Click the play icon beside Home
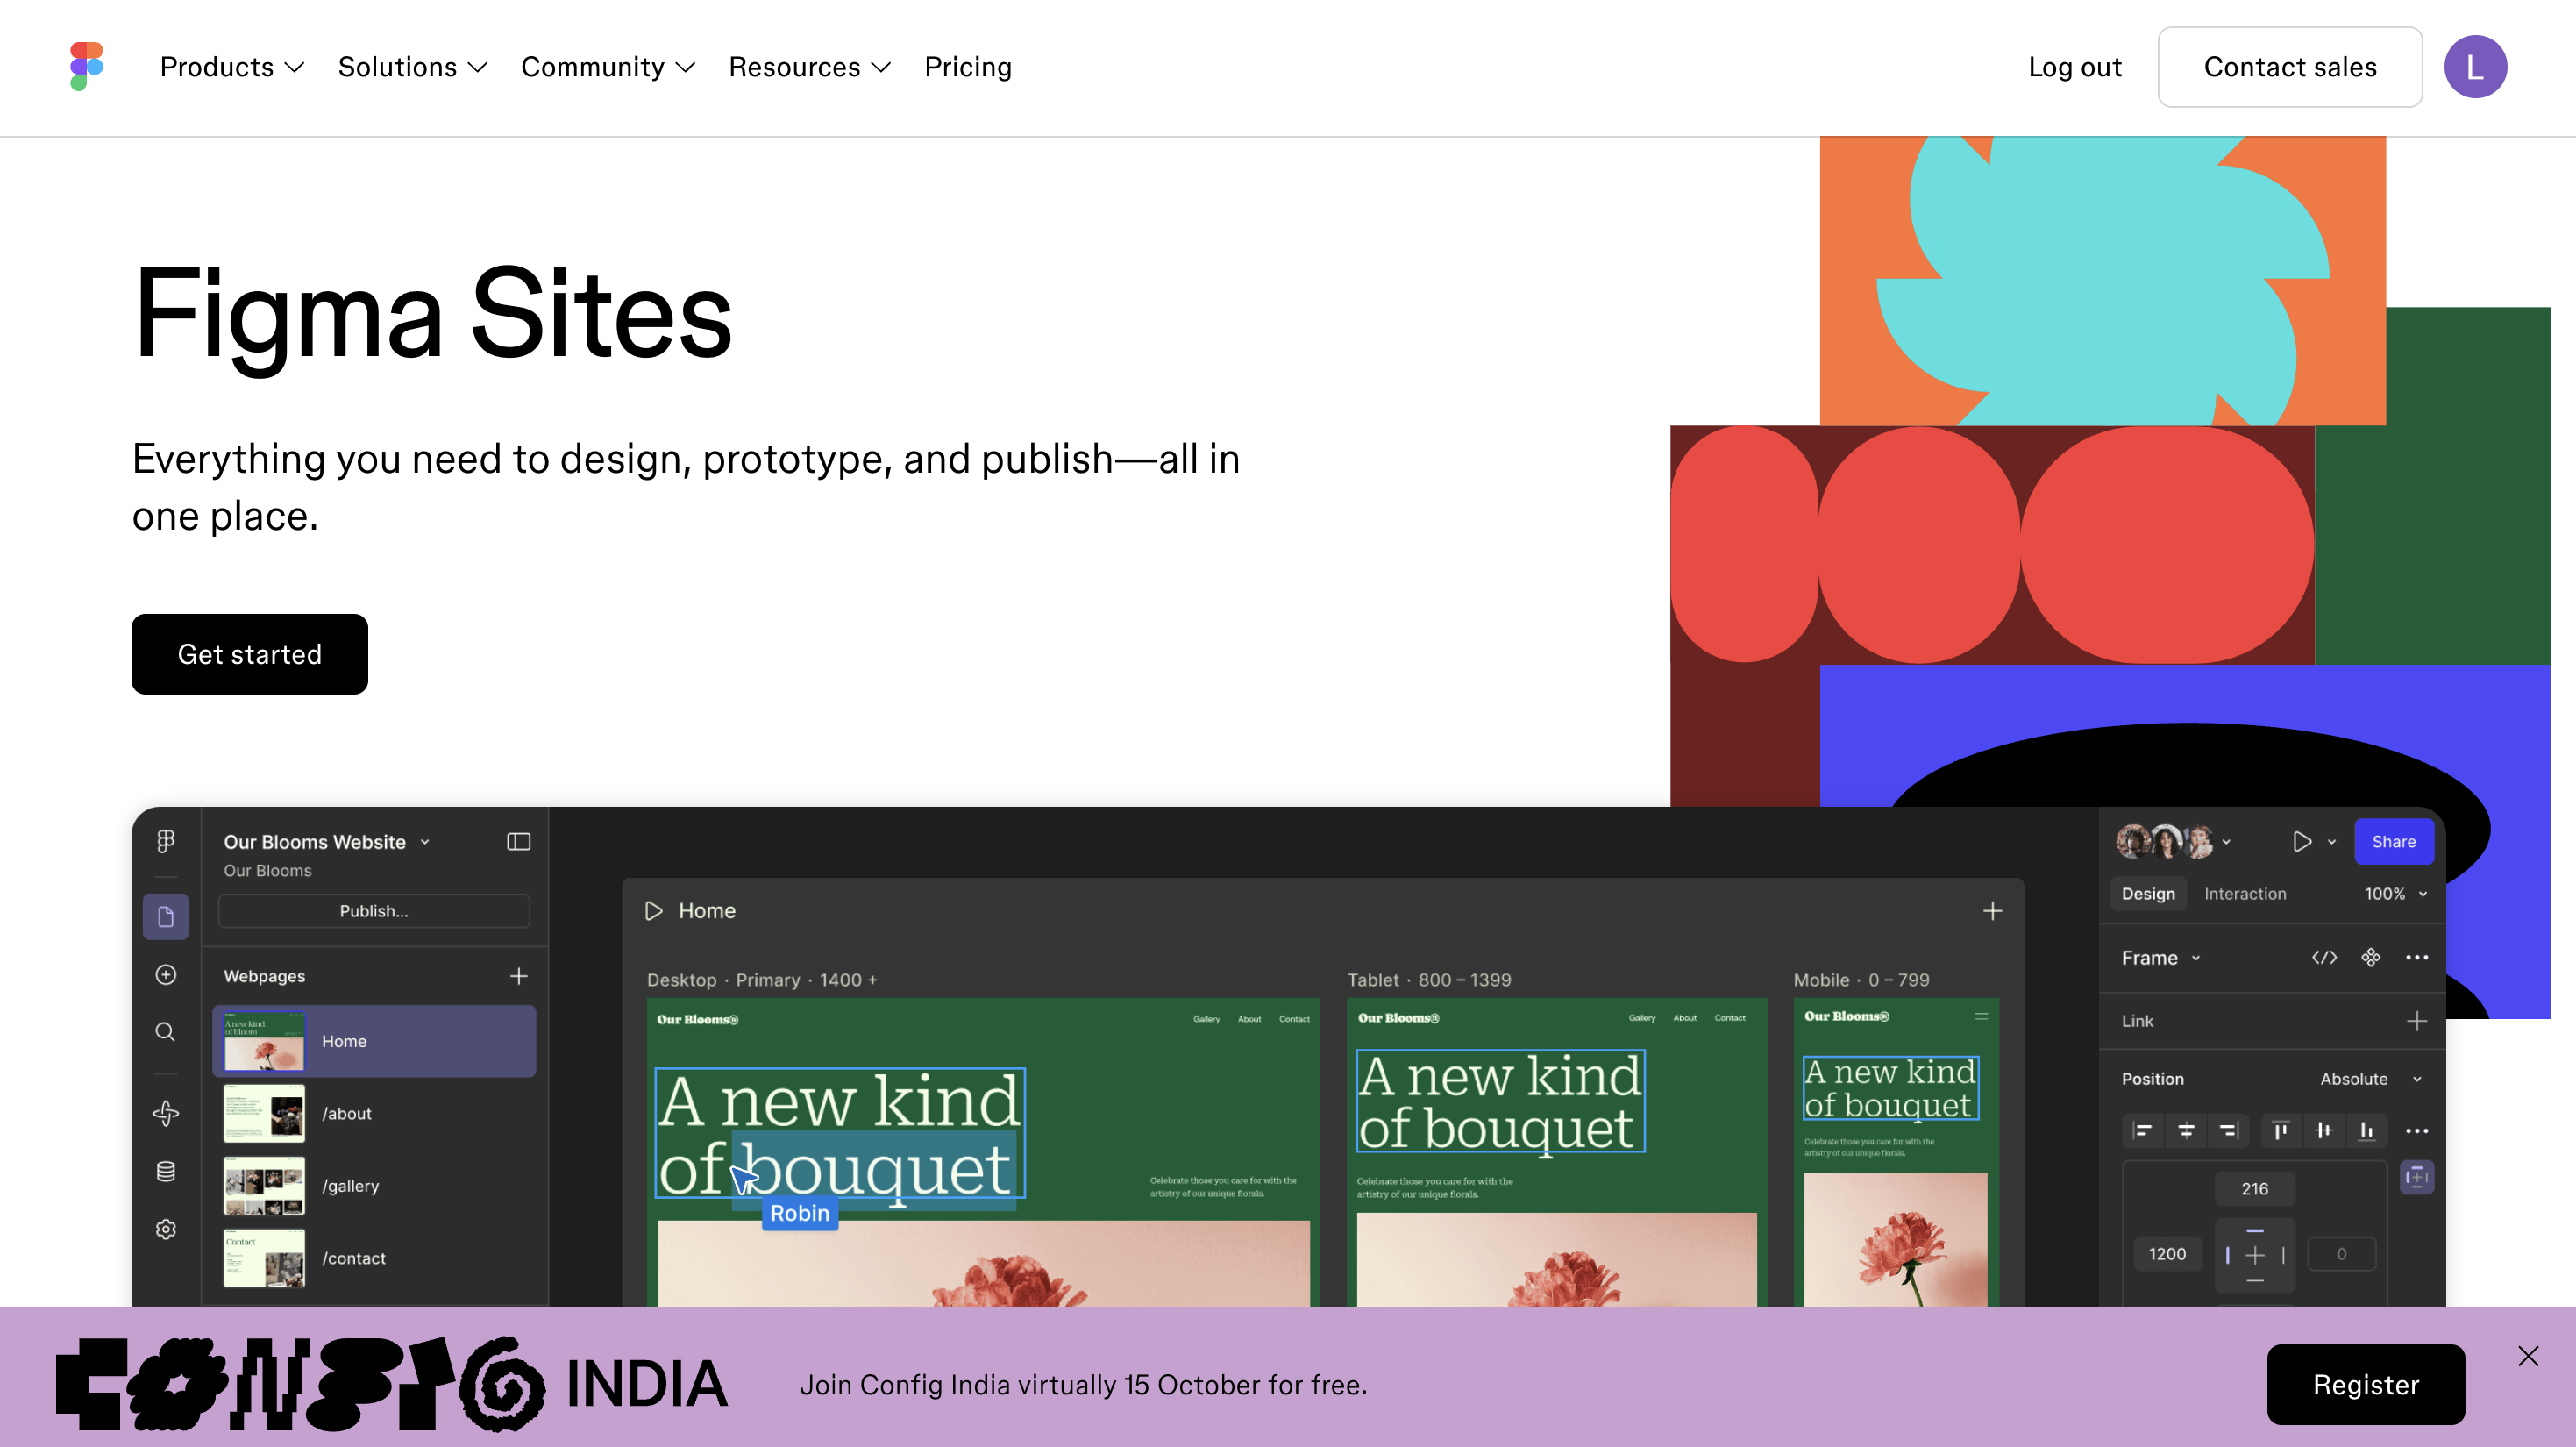 654,911
